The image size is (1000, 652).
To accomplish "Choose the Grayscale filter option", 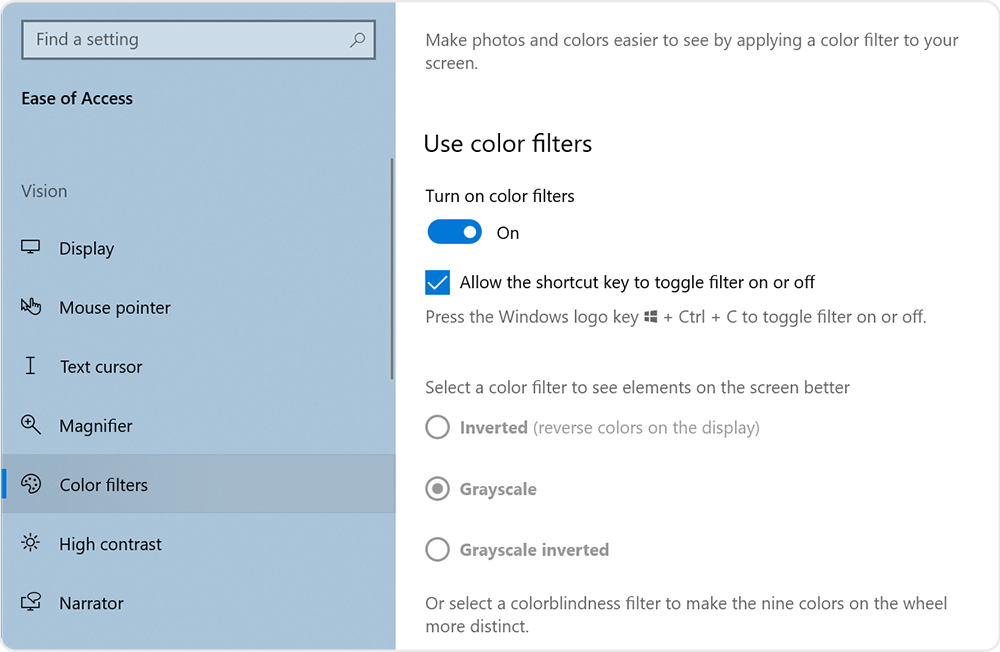I will [x=437, y=488].
